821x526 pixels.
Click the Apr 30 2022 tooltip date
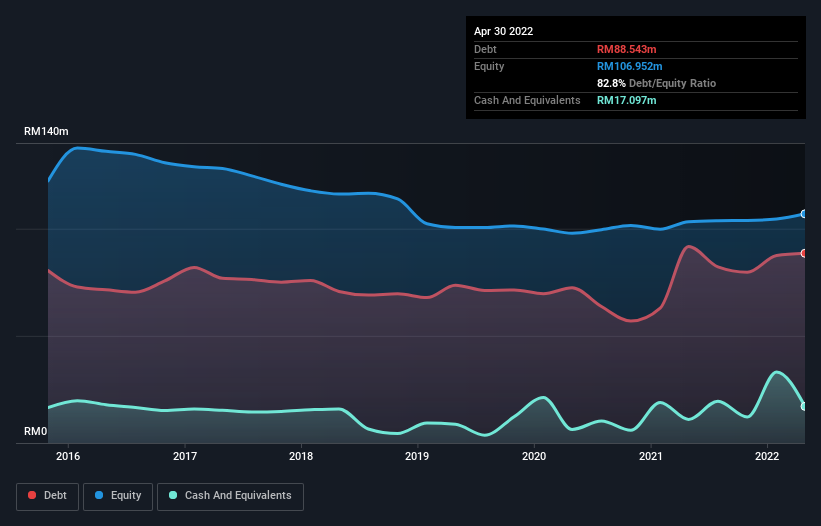click(x=504, y=31)
